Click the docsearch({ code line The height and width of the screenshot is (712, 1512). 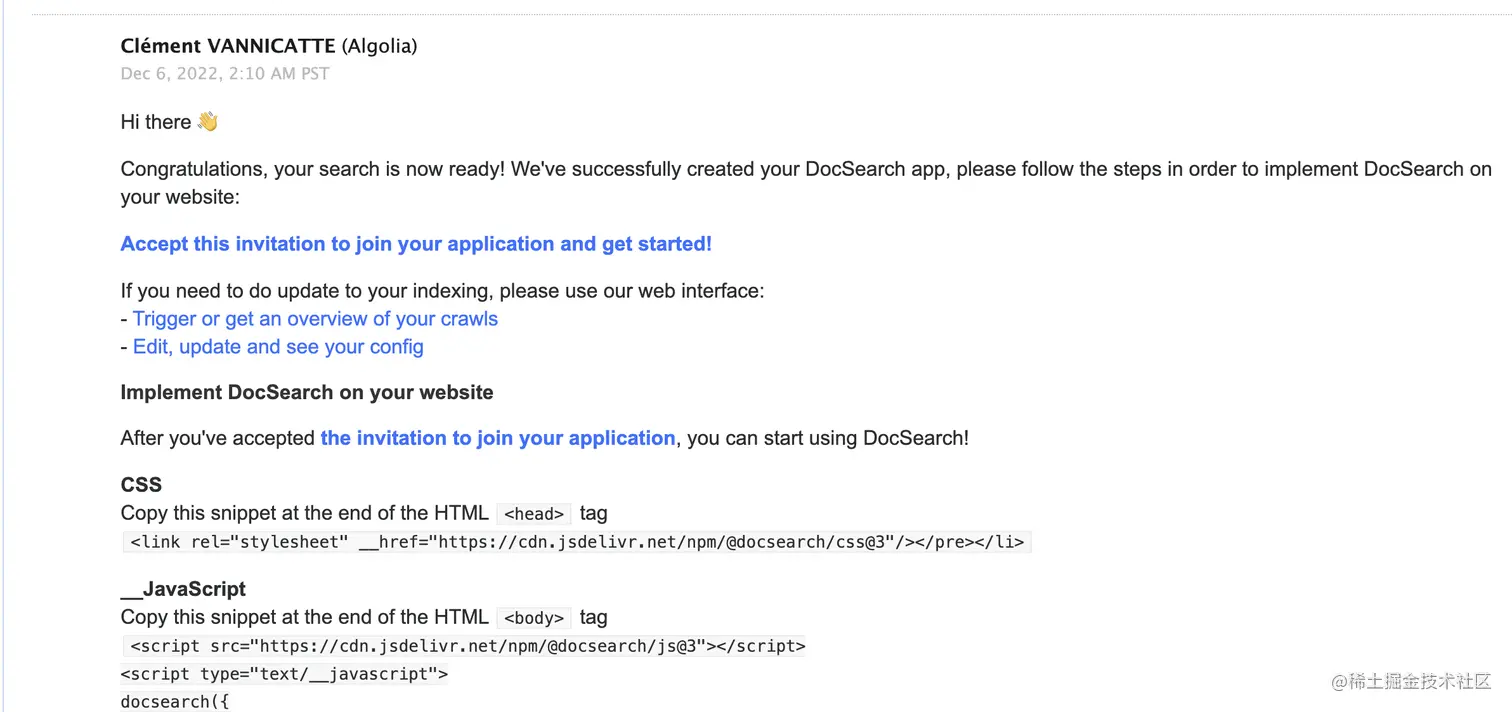pos(175,701)
